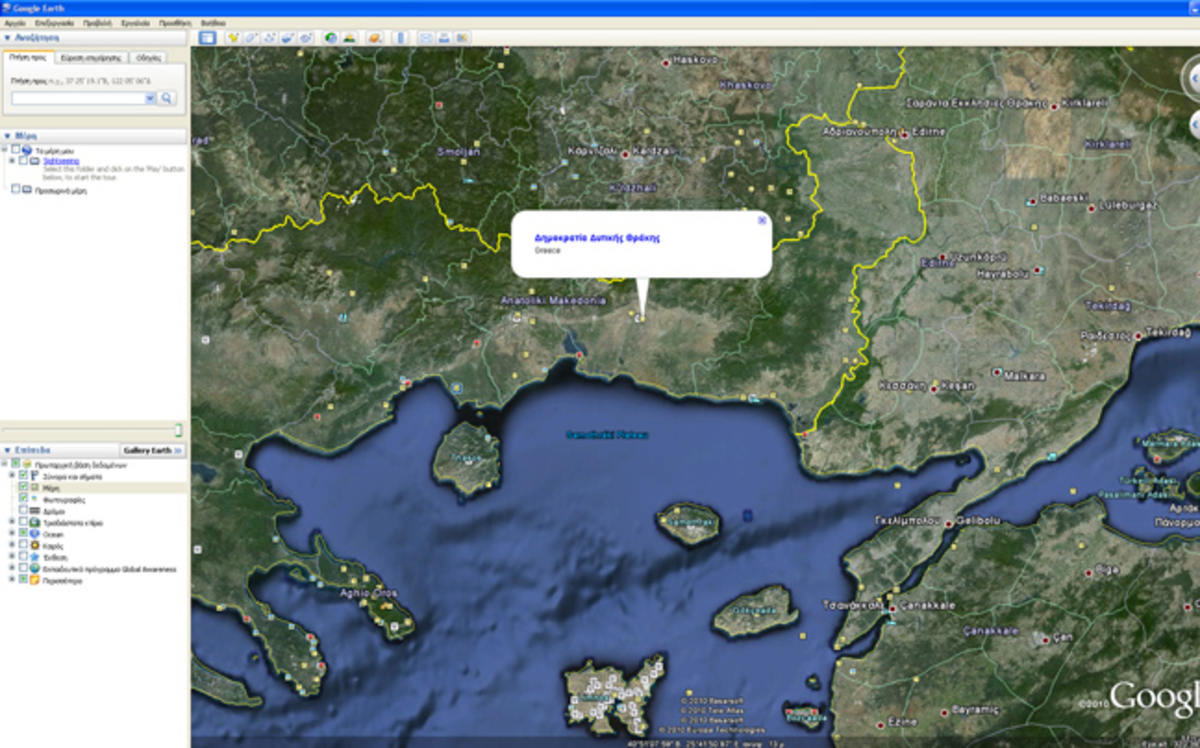
Task: Expand the Τρισδιάστατα κτίρια layer node
Action: pyautogui.click(x=12, y=522)
